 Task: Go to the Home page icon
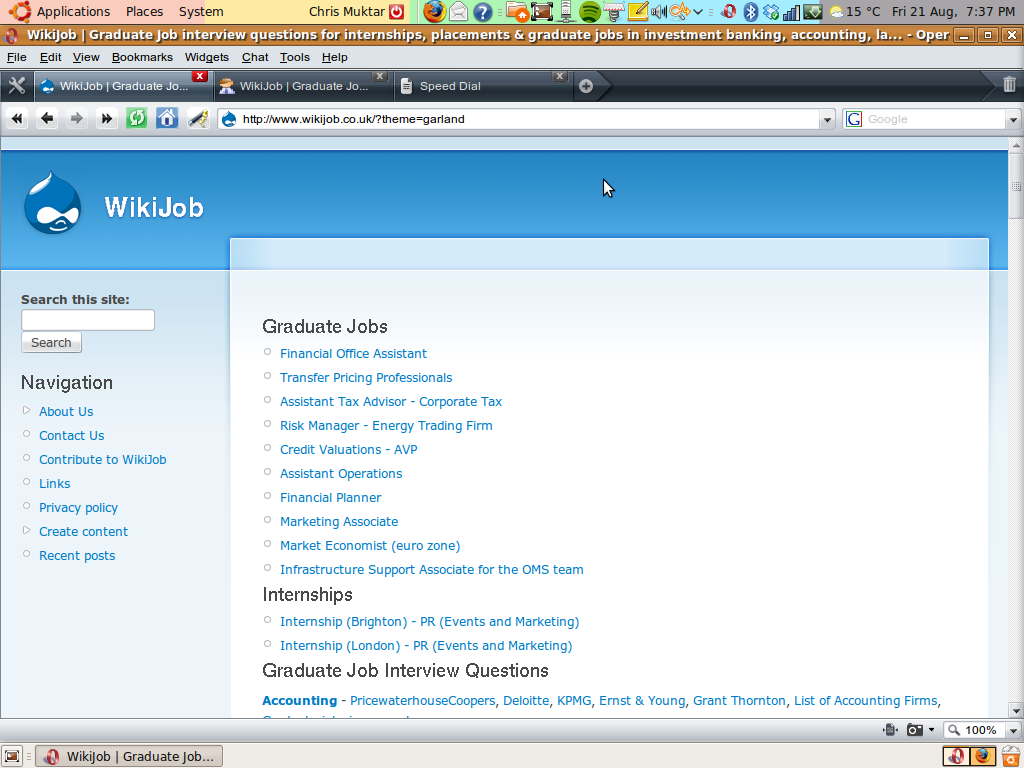pos(167,119)
